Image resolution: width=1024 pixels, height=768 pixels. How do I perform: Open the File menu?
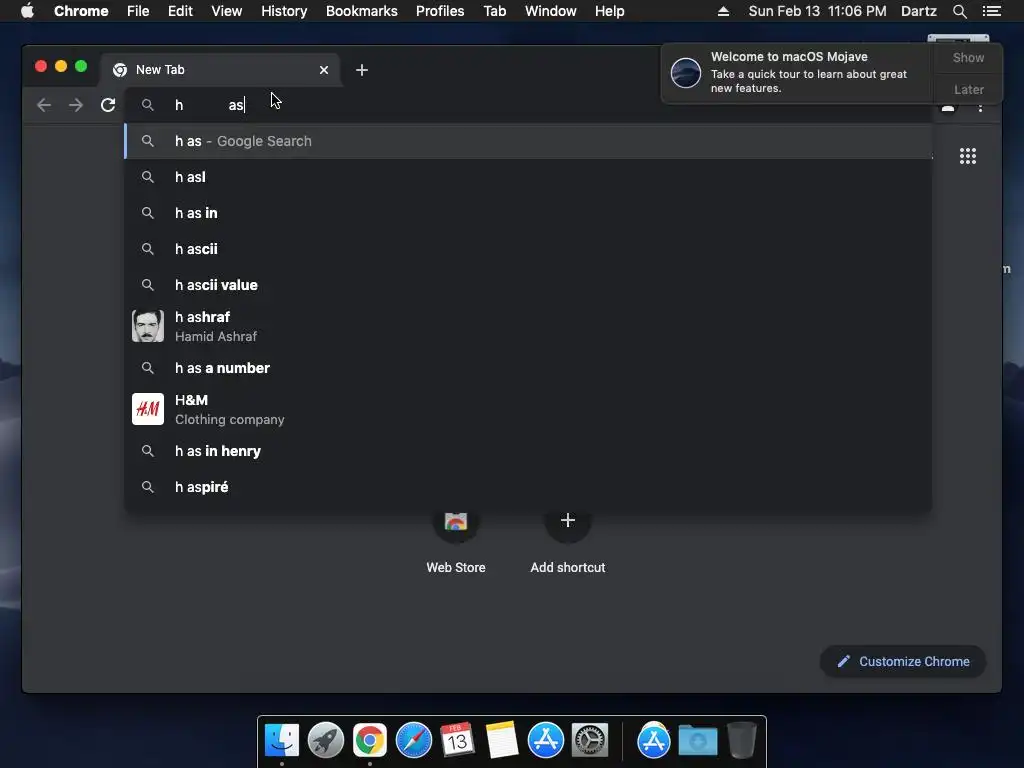138,11
